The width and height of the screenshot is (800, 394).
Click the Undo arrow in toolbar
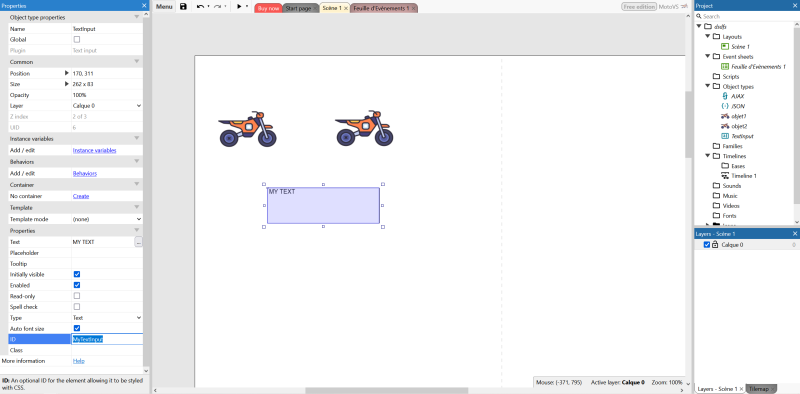coord(200,7)
